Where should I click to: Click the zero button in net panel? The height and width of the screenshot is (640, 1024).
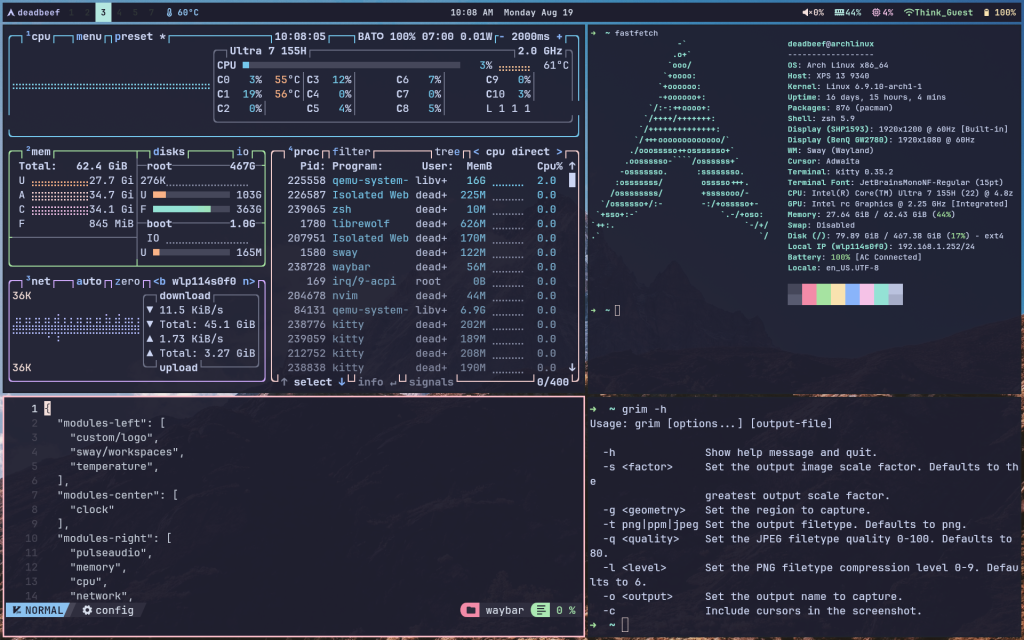point(127,282)
